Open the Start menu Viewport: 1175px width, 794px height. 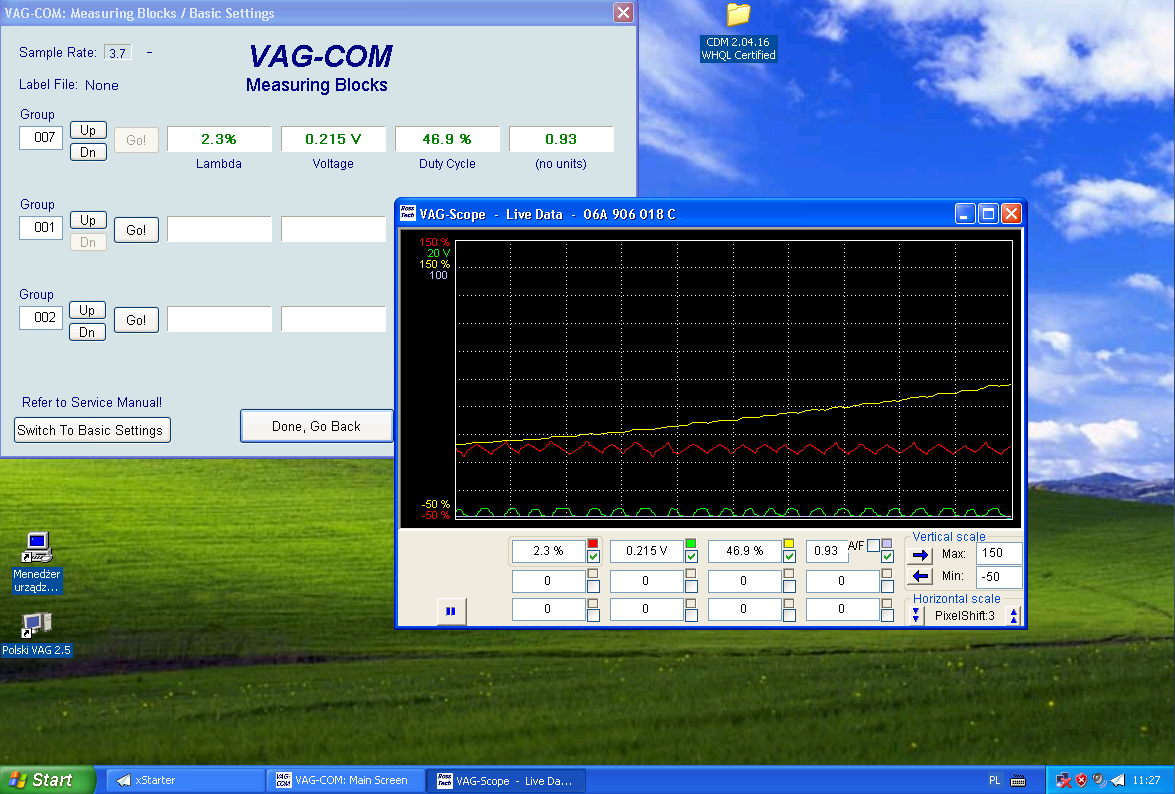click(47, 780)
